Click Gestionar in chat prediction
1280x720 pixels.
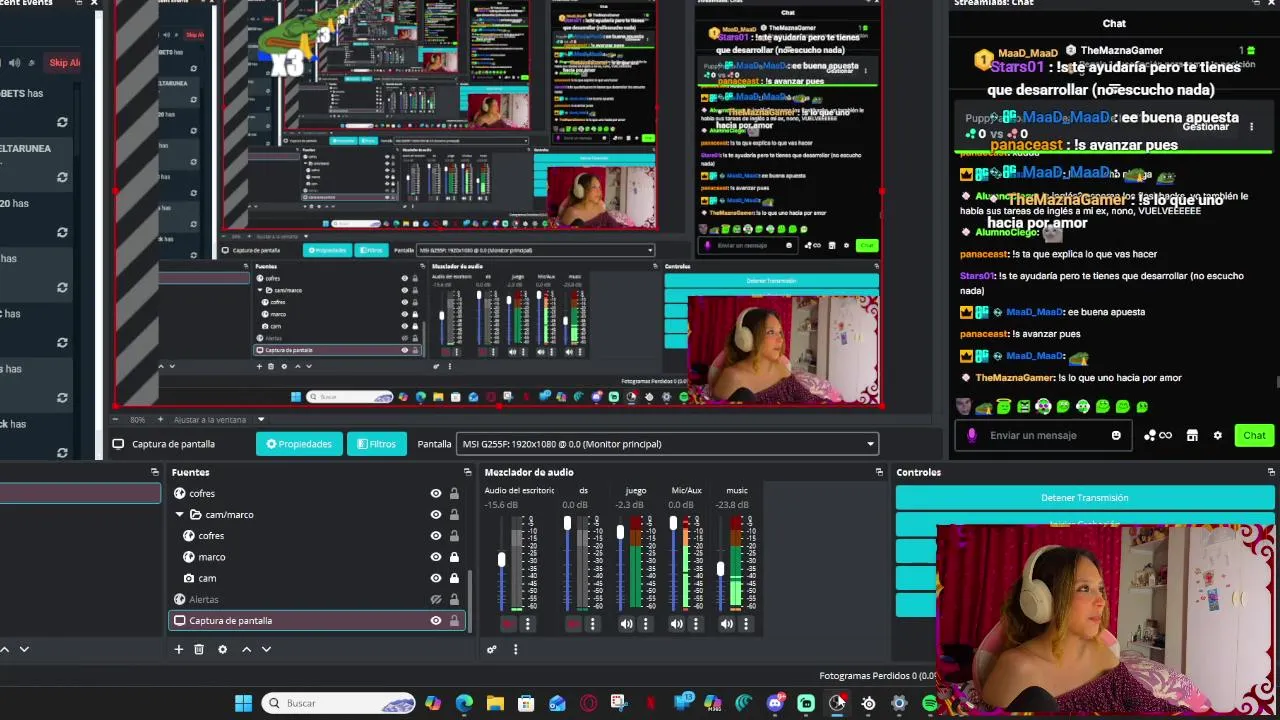[x=1206, y=127]
